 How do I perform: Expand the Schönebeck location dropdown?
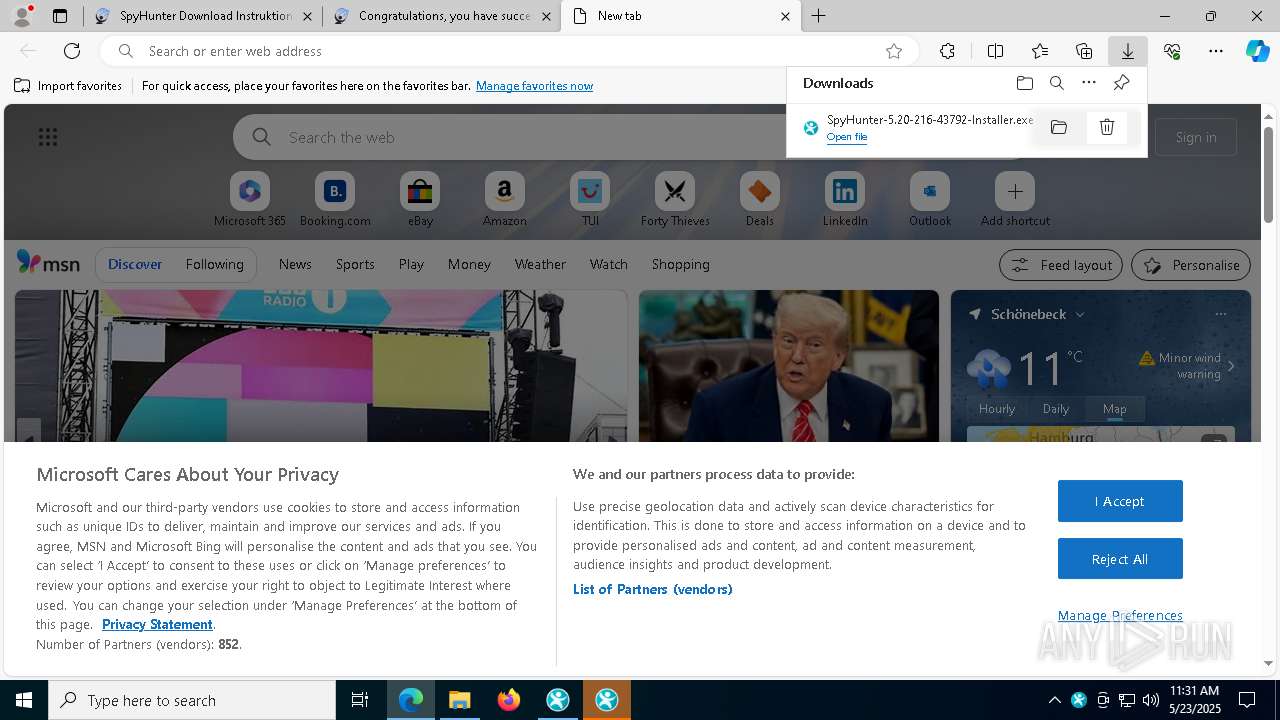1080,314
